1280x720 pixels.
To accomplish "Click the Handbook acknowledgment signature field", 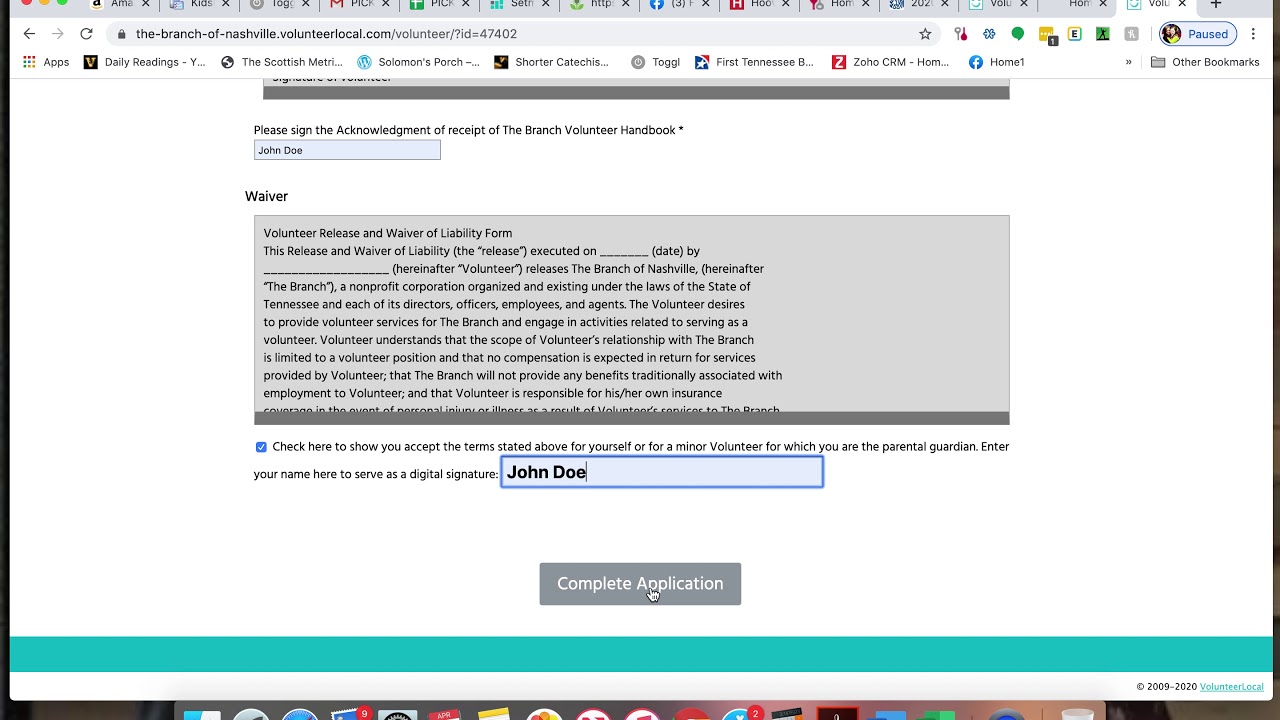I will click(x=347, y=150).
